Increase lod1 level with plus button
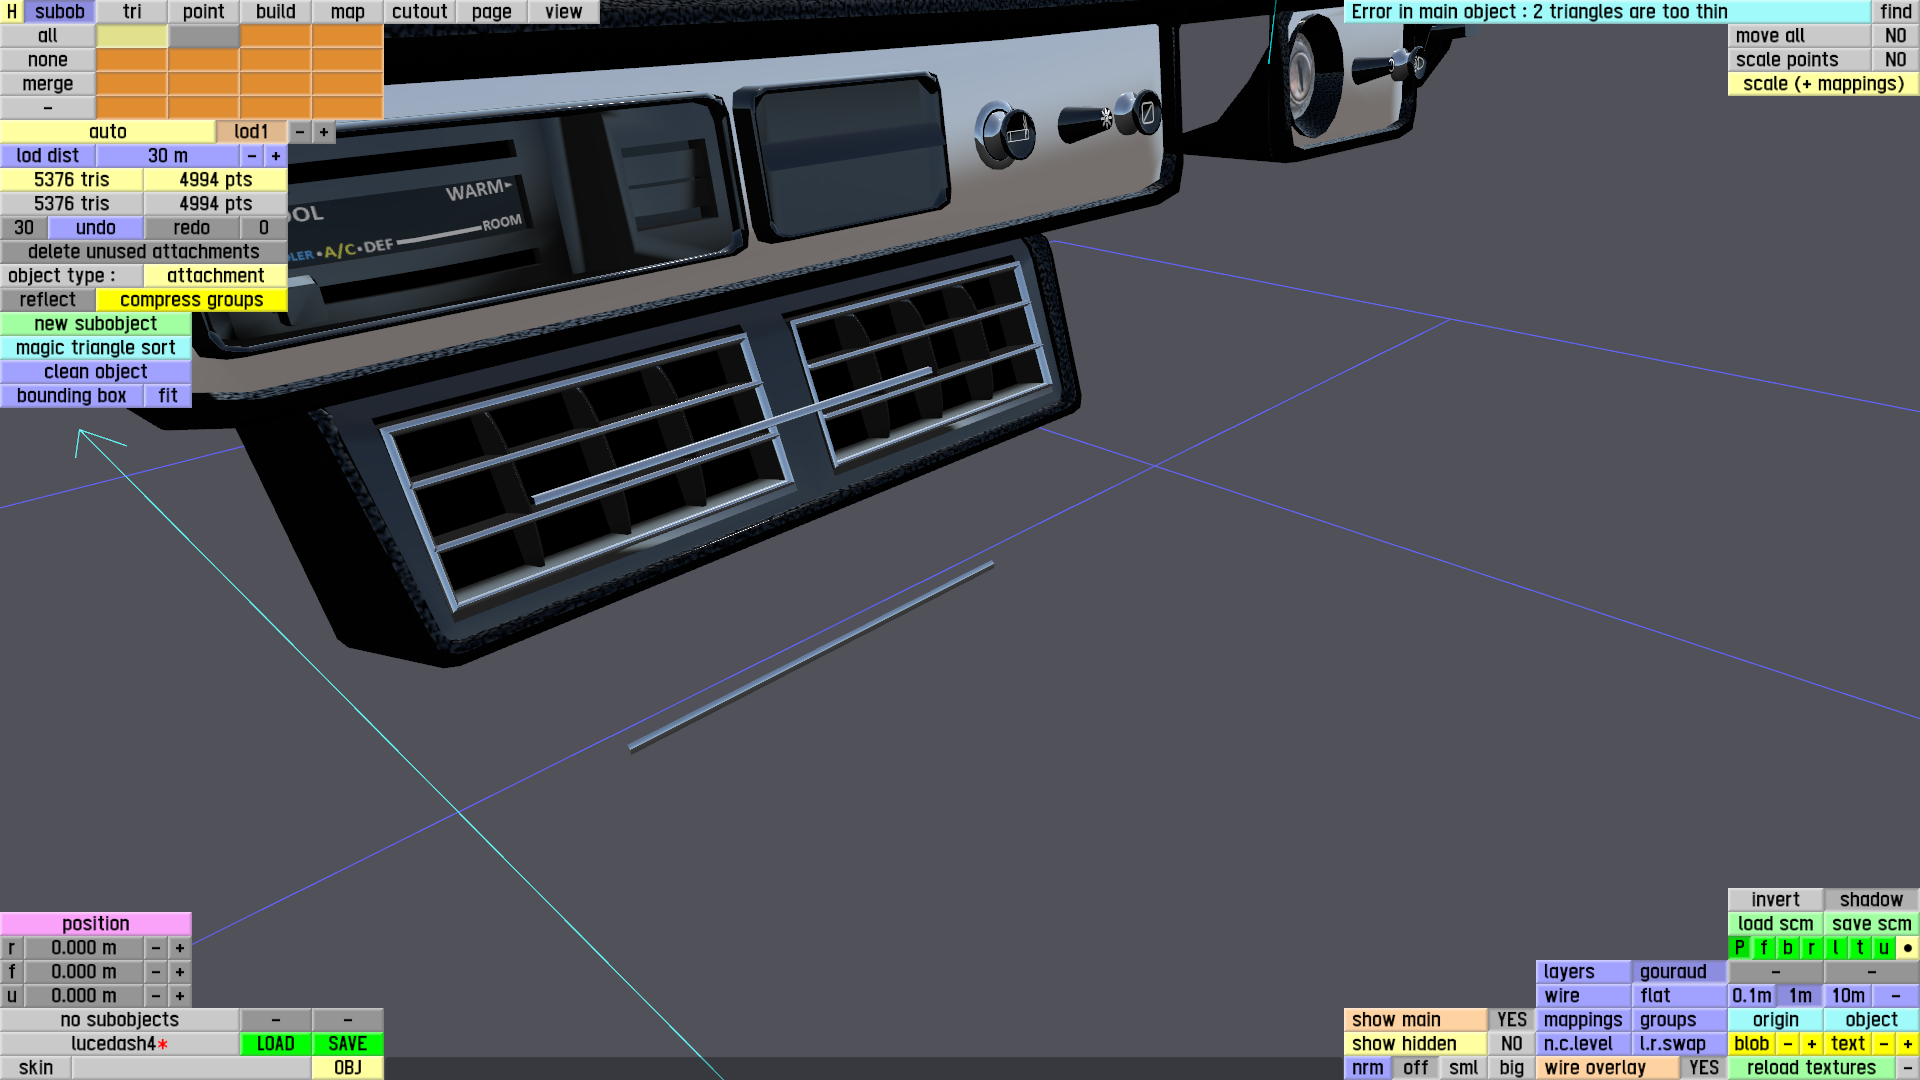1920x1080 pixels. 323,132
